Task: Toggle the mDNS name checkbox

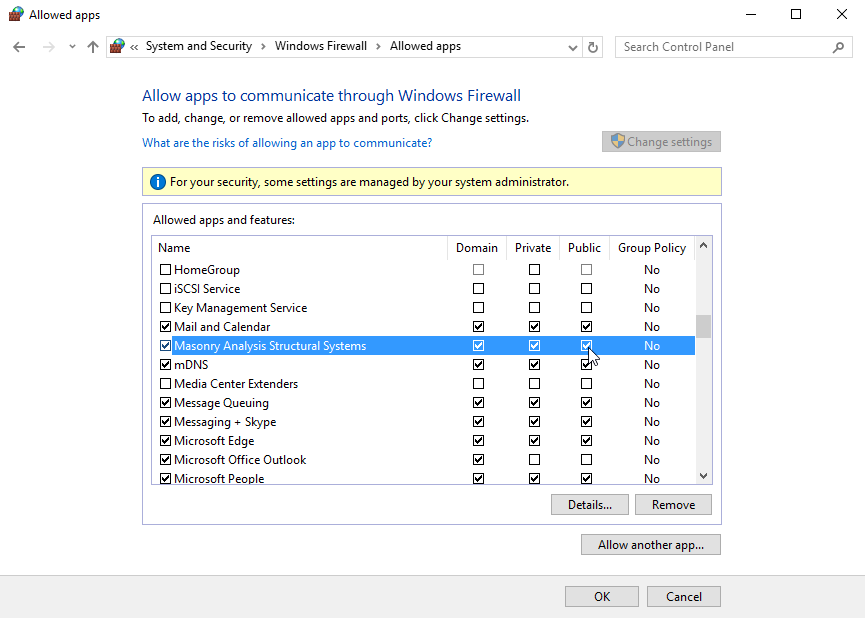Action: click(x=165, y=365)
